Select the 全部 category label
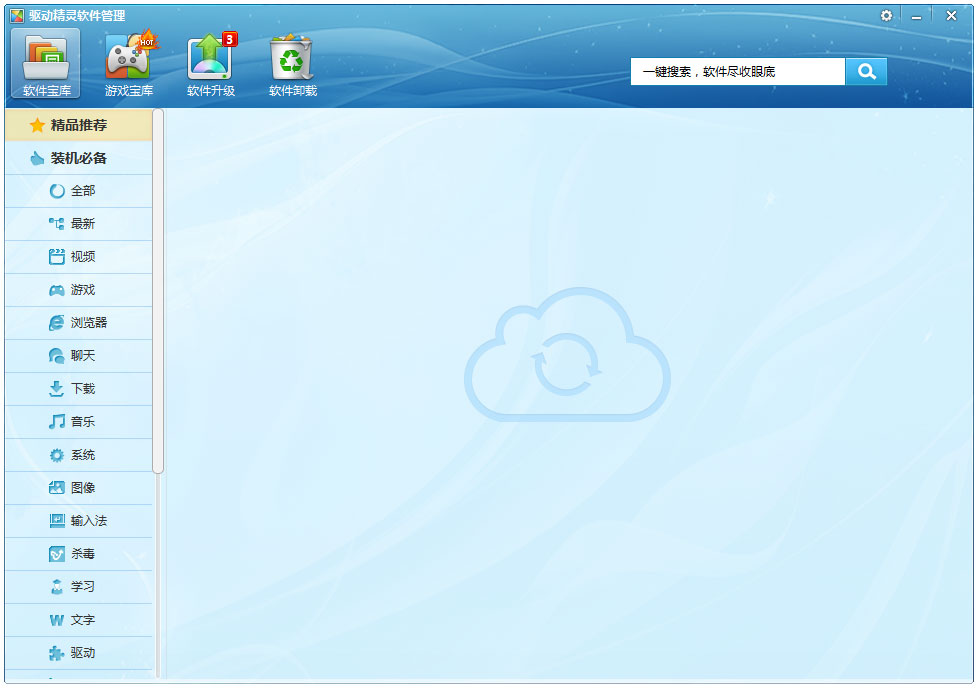Image resolution: width=979 pixels, height=688 pixels. (x=83, y=191)
